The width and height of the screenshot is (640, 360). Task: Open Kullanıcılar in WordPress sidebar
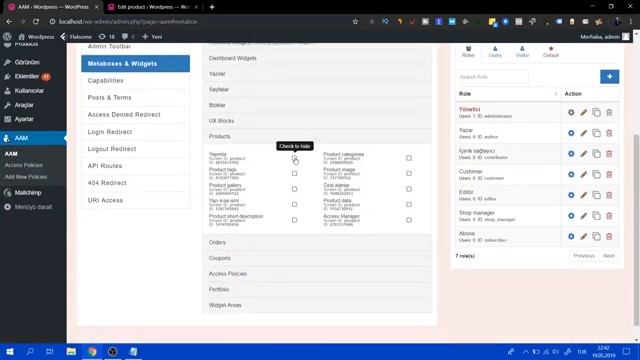tap(29, 91)
